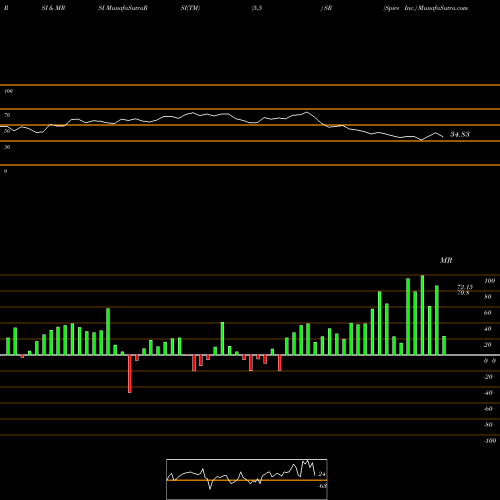
Task: Click the RSI axis label 50
Action: tap(7, 131)
